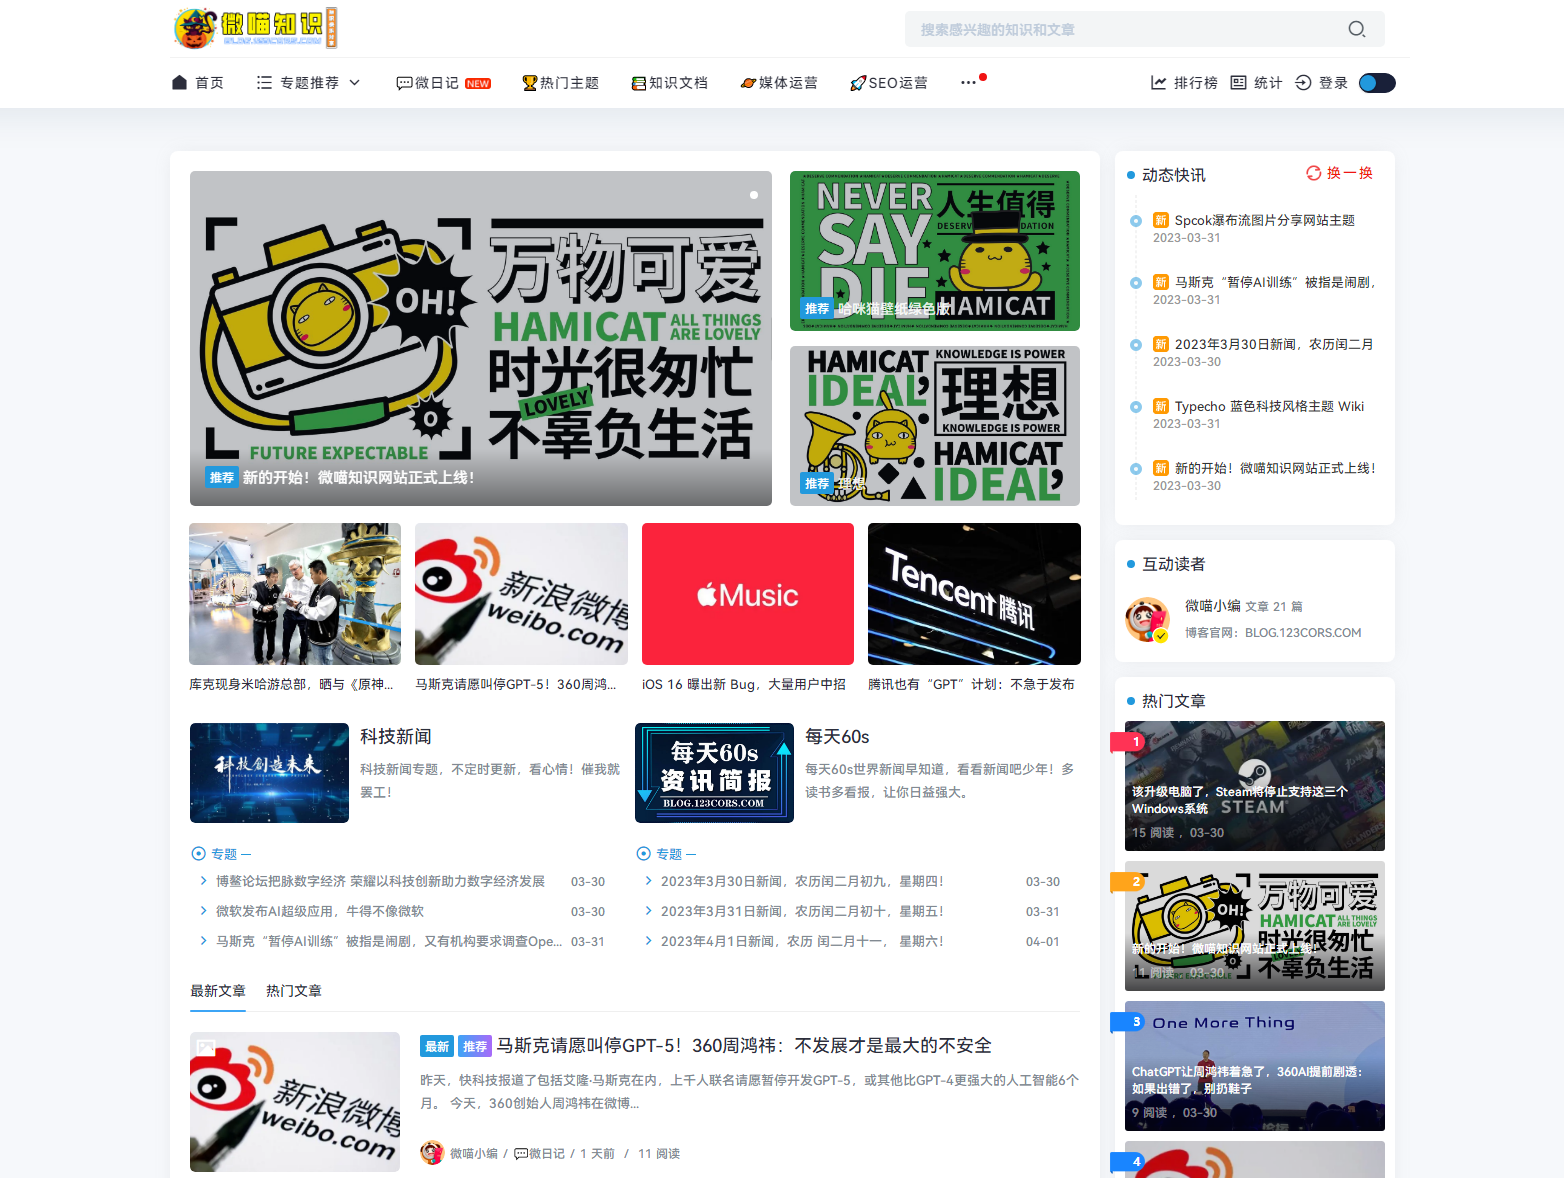Open the Apple Music iOS 16 thumbnail
Image resolution: width=1564 pixels, height=1178 pixels.
point(748,594)
